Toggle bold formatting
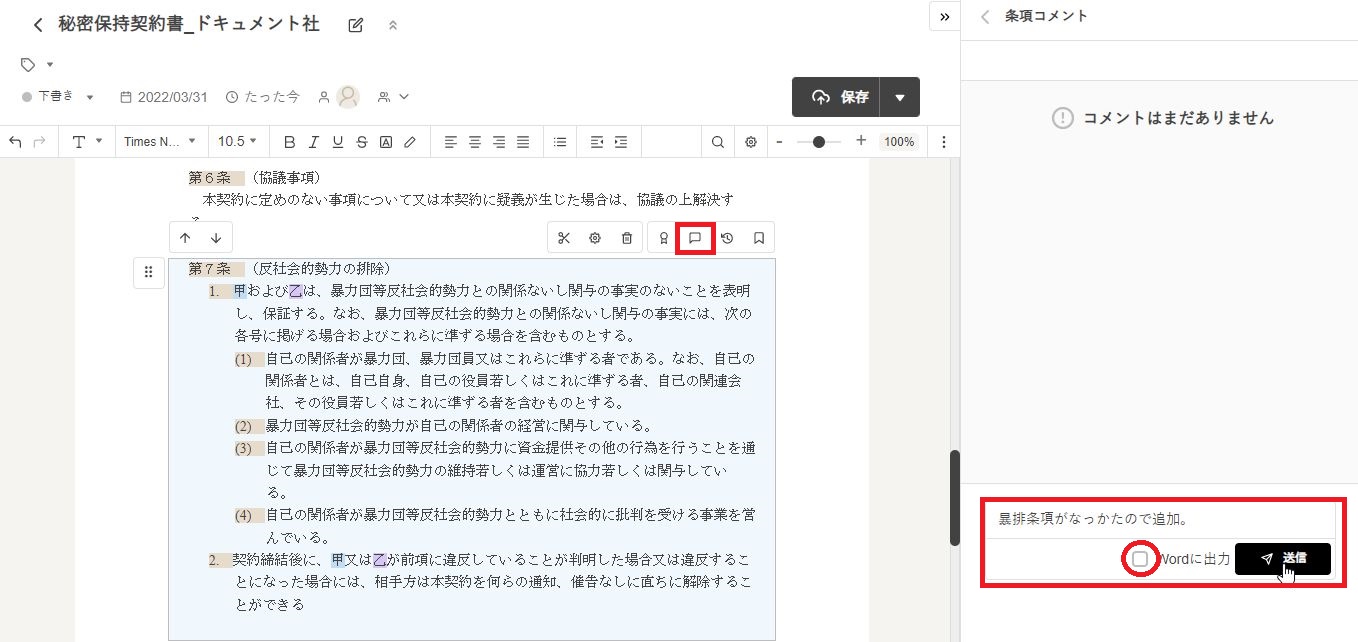 click(290, 142)
